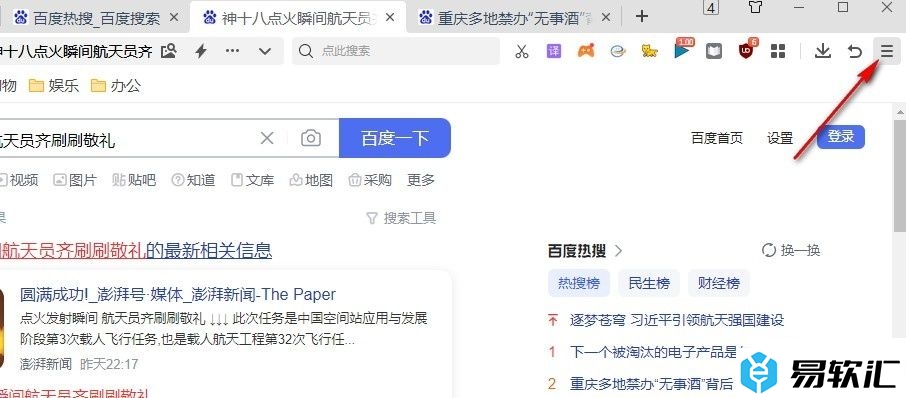906x398 pixels.
Task: Go to 百度首页 link
Action: pyautogui.click(x=716, y=138)
